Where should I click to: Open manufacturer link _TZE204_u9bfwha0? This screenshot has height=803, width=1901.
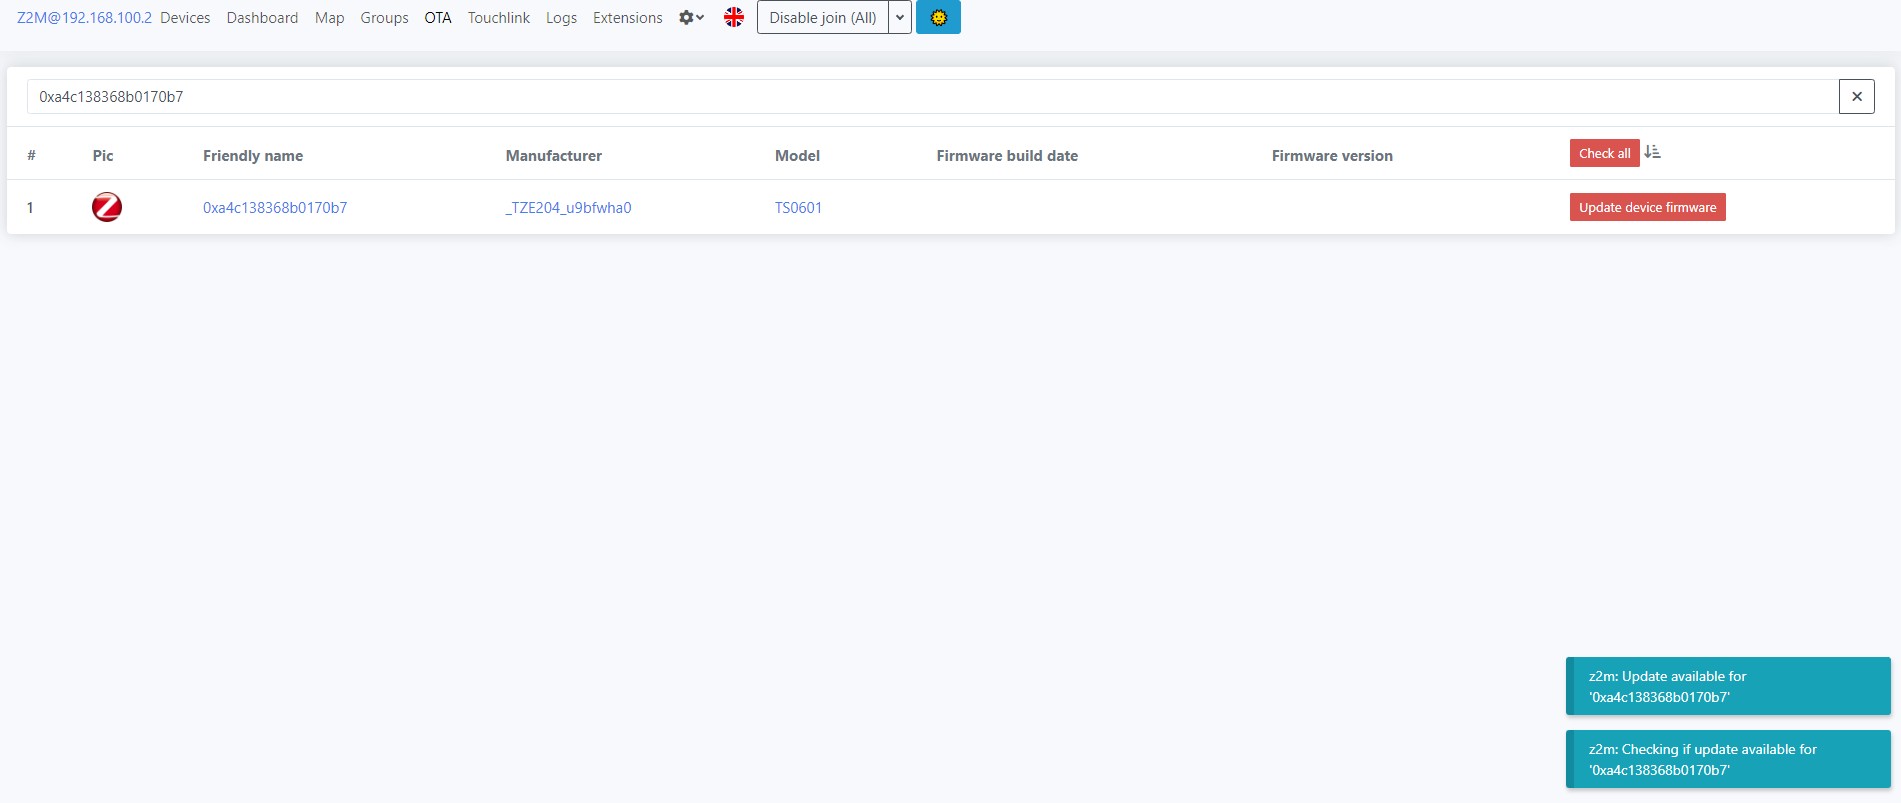pyautogui.click(x=568, y=208)
